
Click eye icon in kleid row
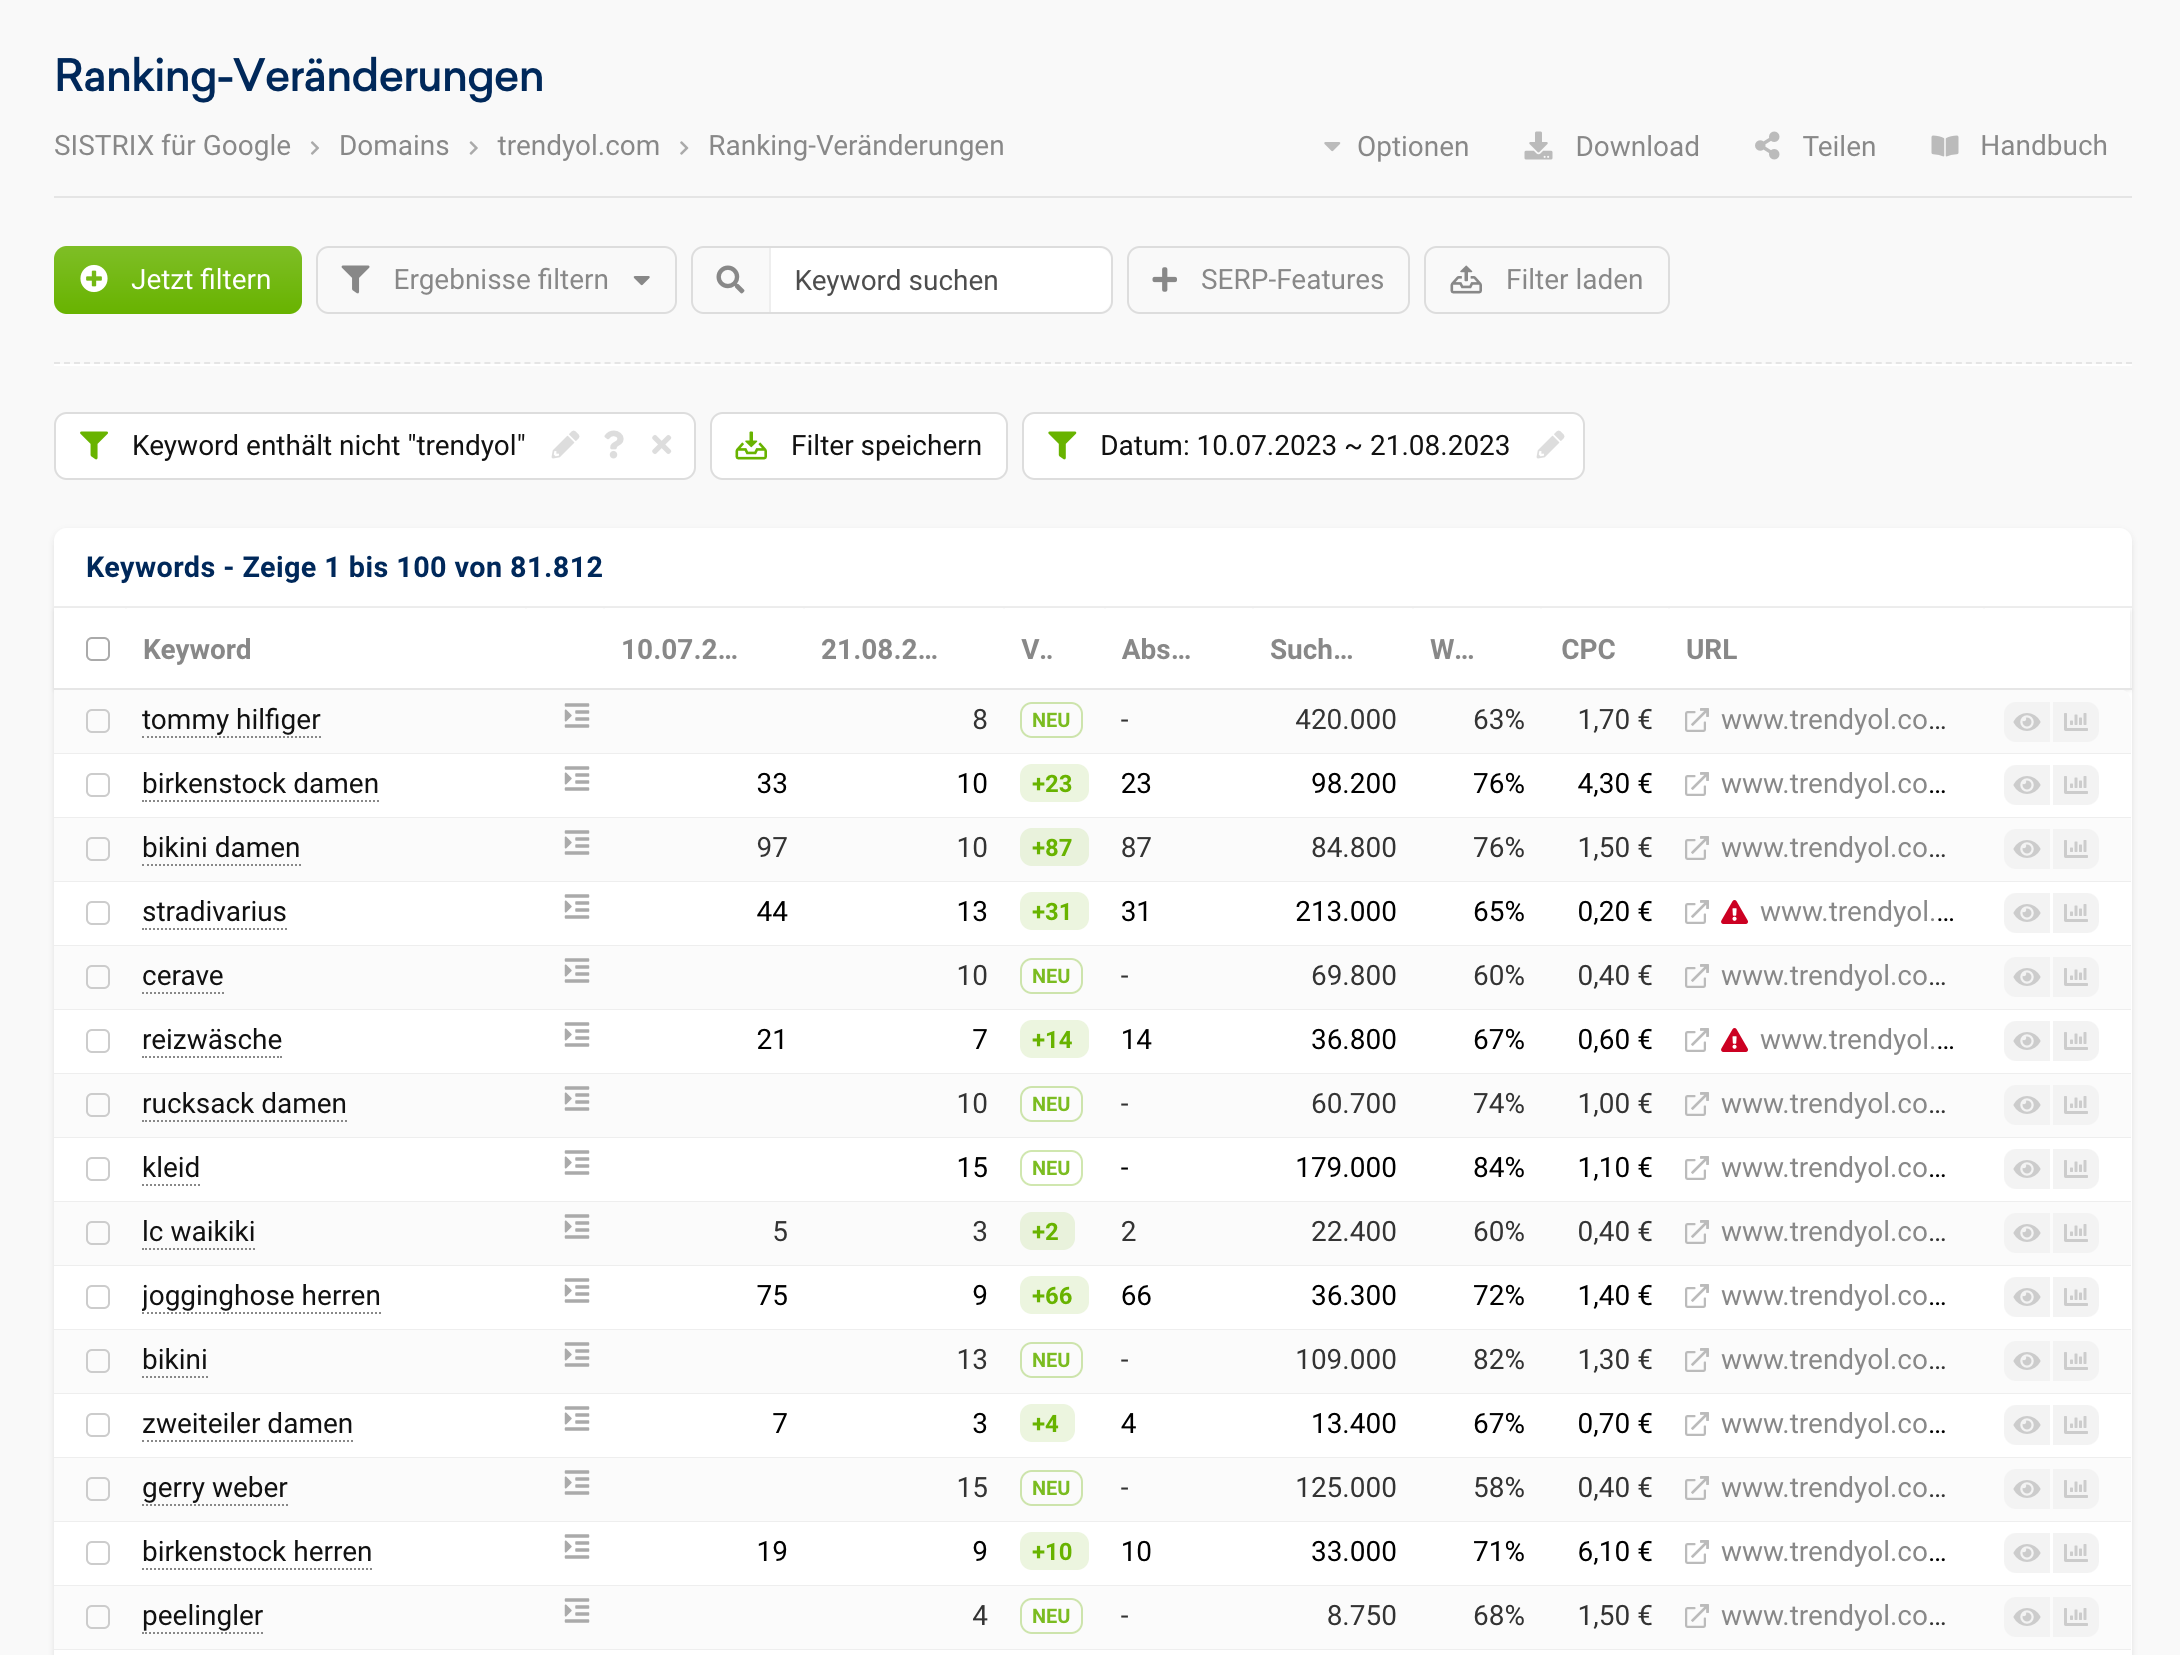point(2027,1170)
